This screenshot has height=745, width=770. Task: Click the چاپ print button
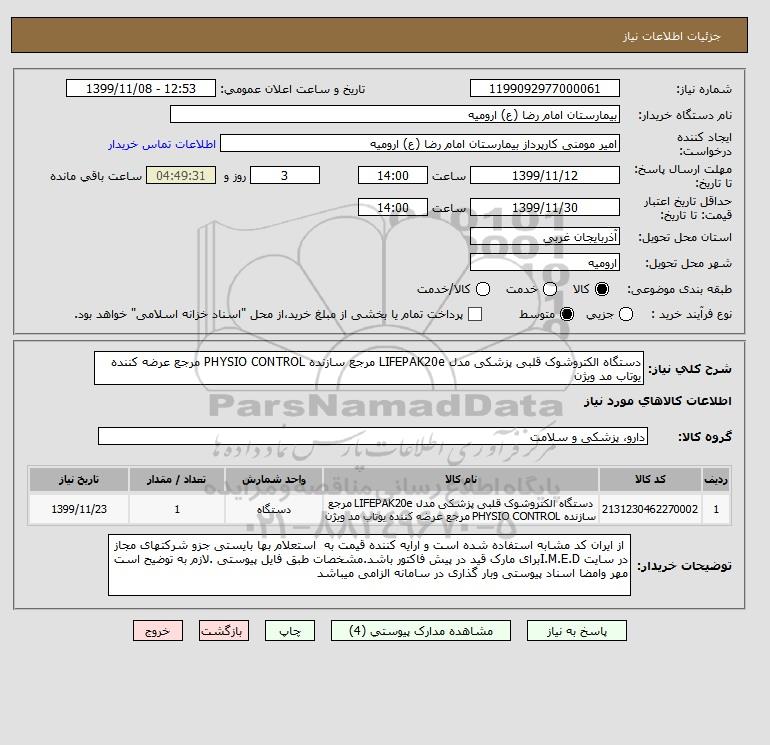[290, 631]
